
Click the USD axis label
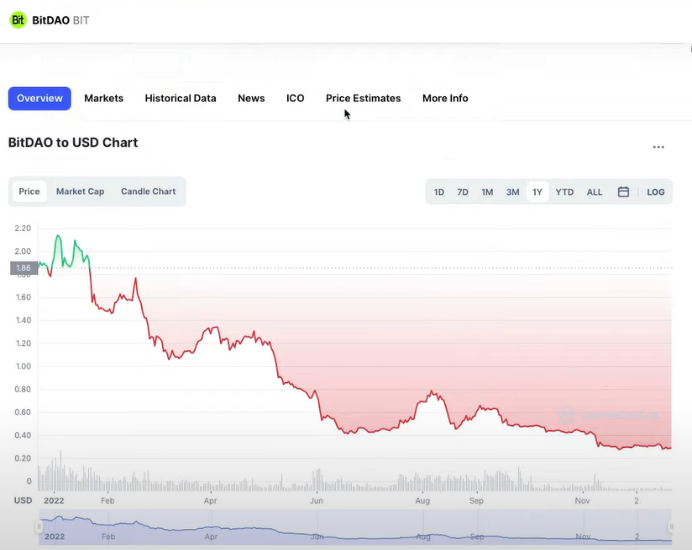click(x=23, y=501)
